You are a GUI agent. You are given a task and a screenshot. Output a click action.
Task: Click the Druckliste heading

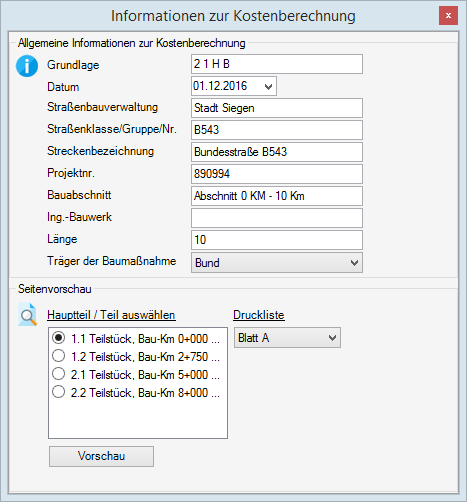click(x=259, y=315)
